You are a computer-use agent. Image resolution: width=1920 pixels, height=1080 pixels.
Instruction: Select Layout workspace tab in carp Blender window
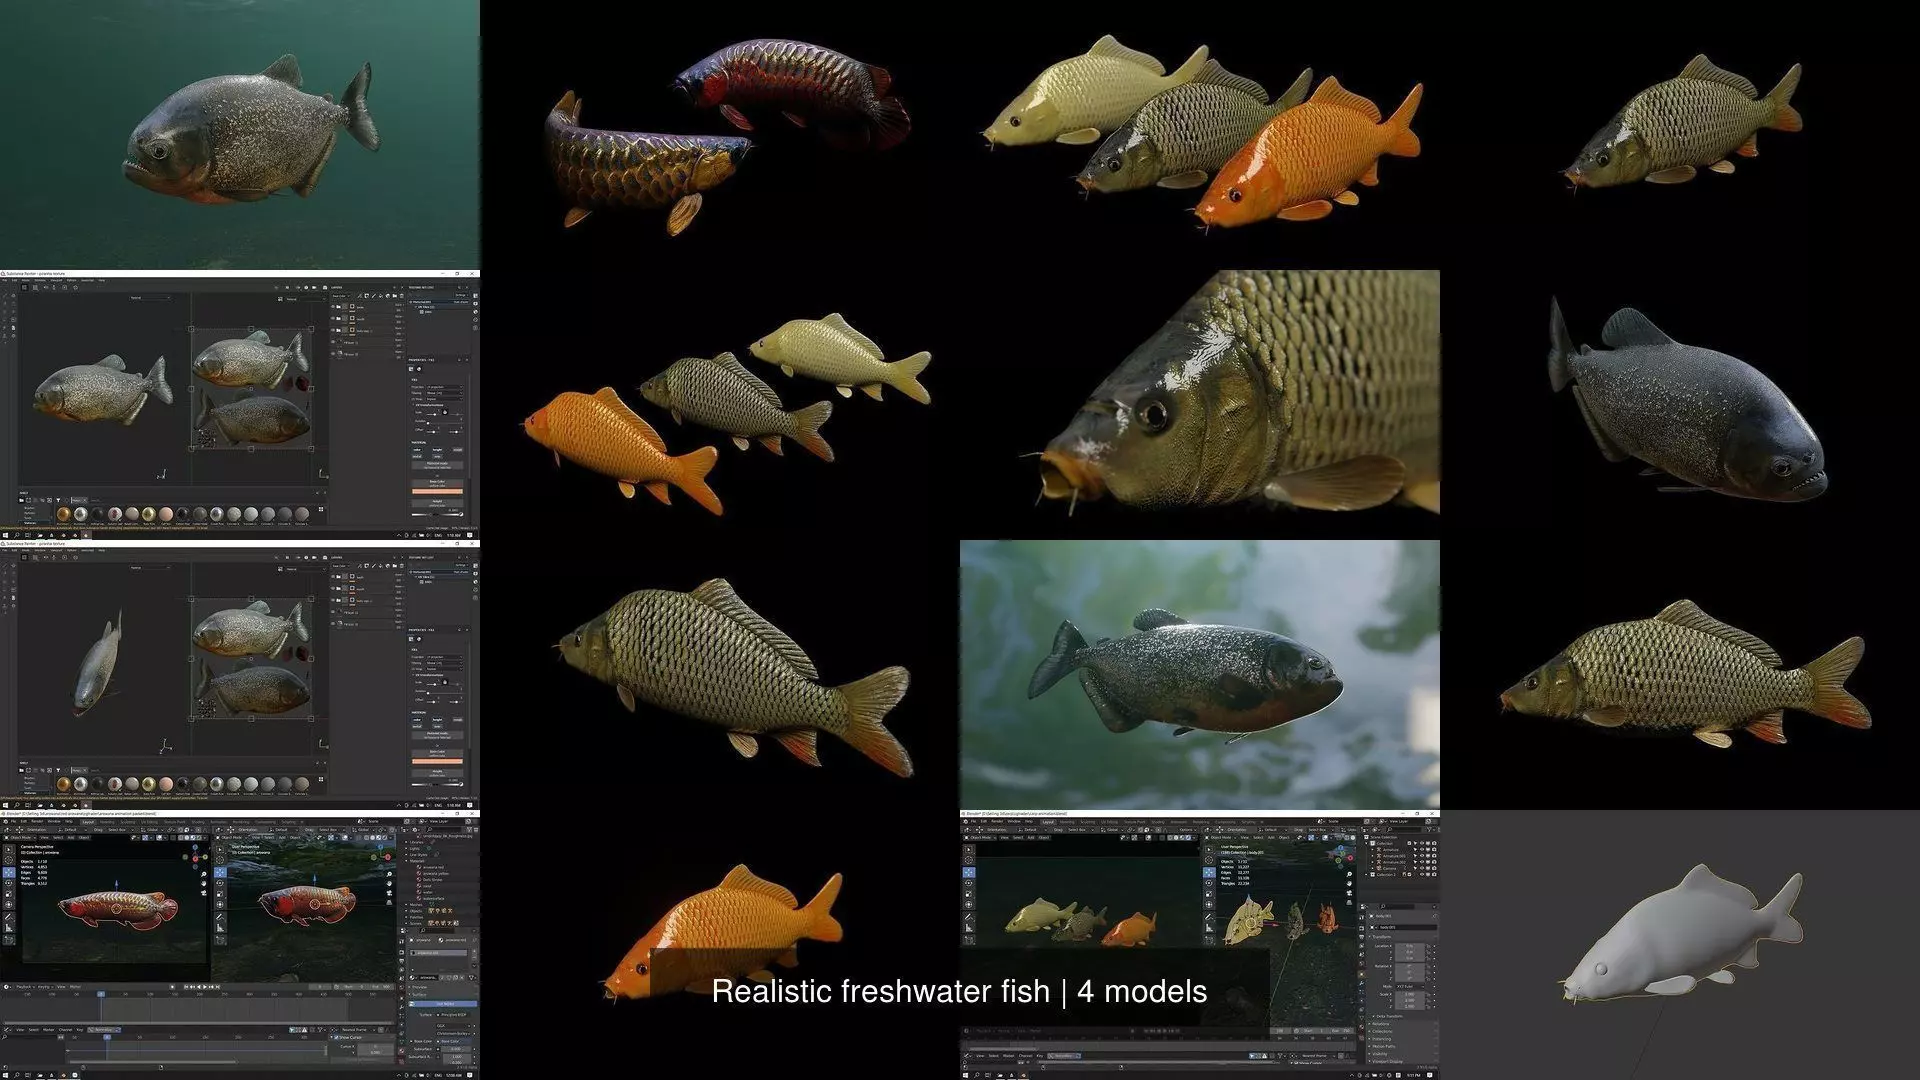tap(1048, 822)
